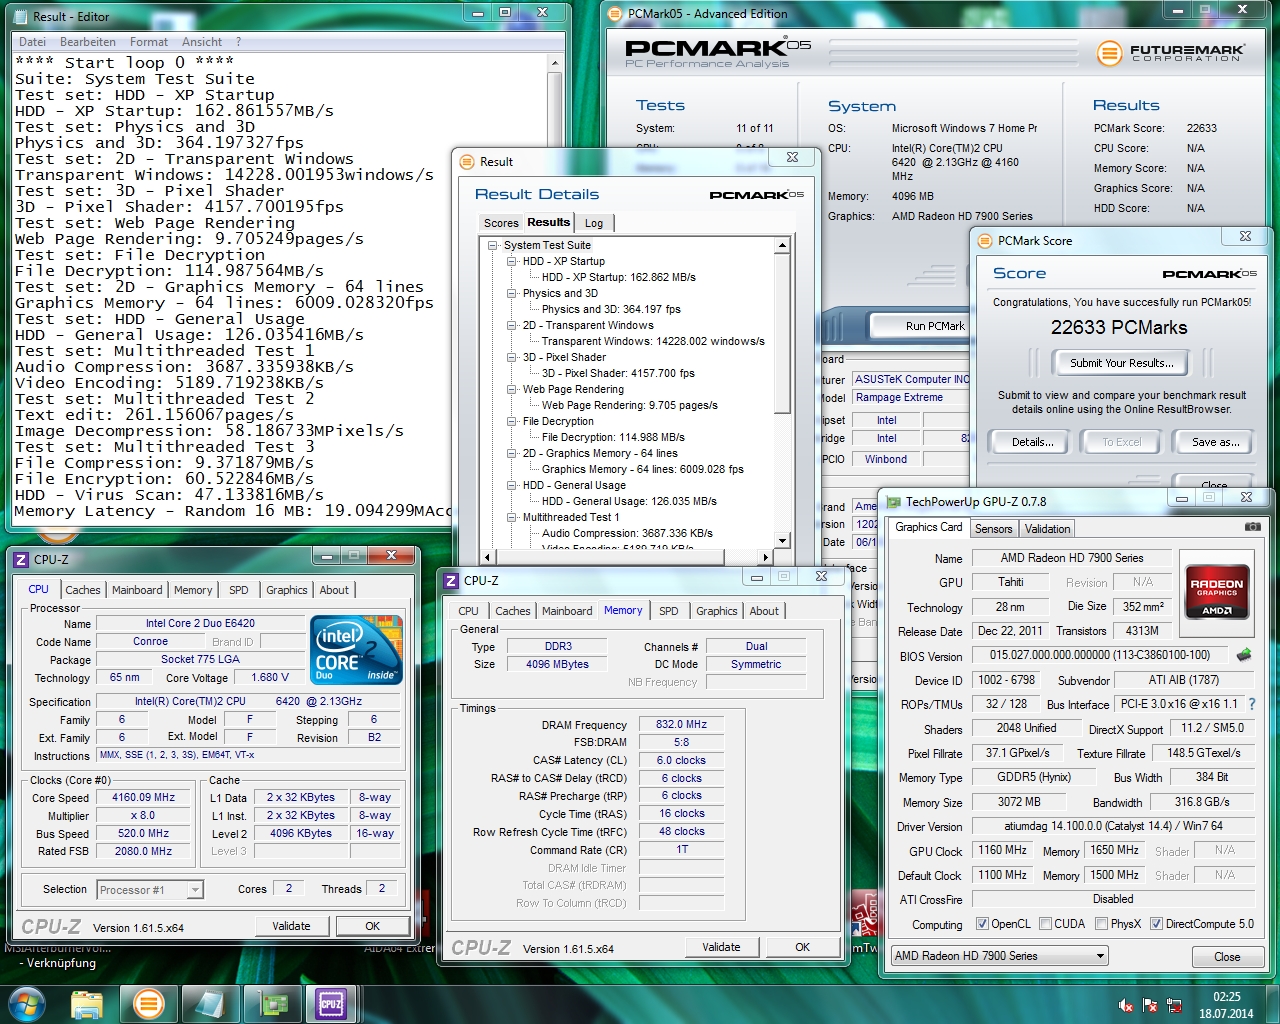1280x1024 pixels.
Task: Click Close button in GPU-Z
Action: point(1227,957)
